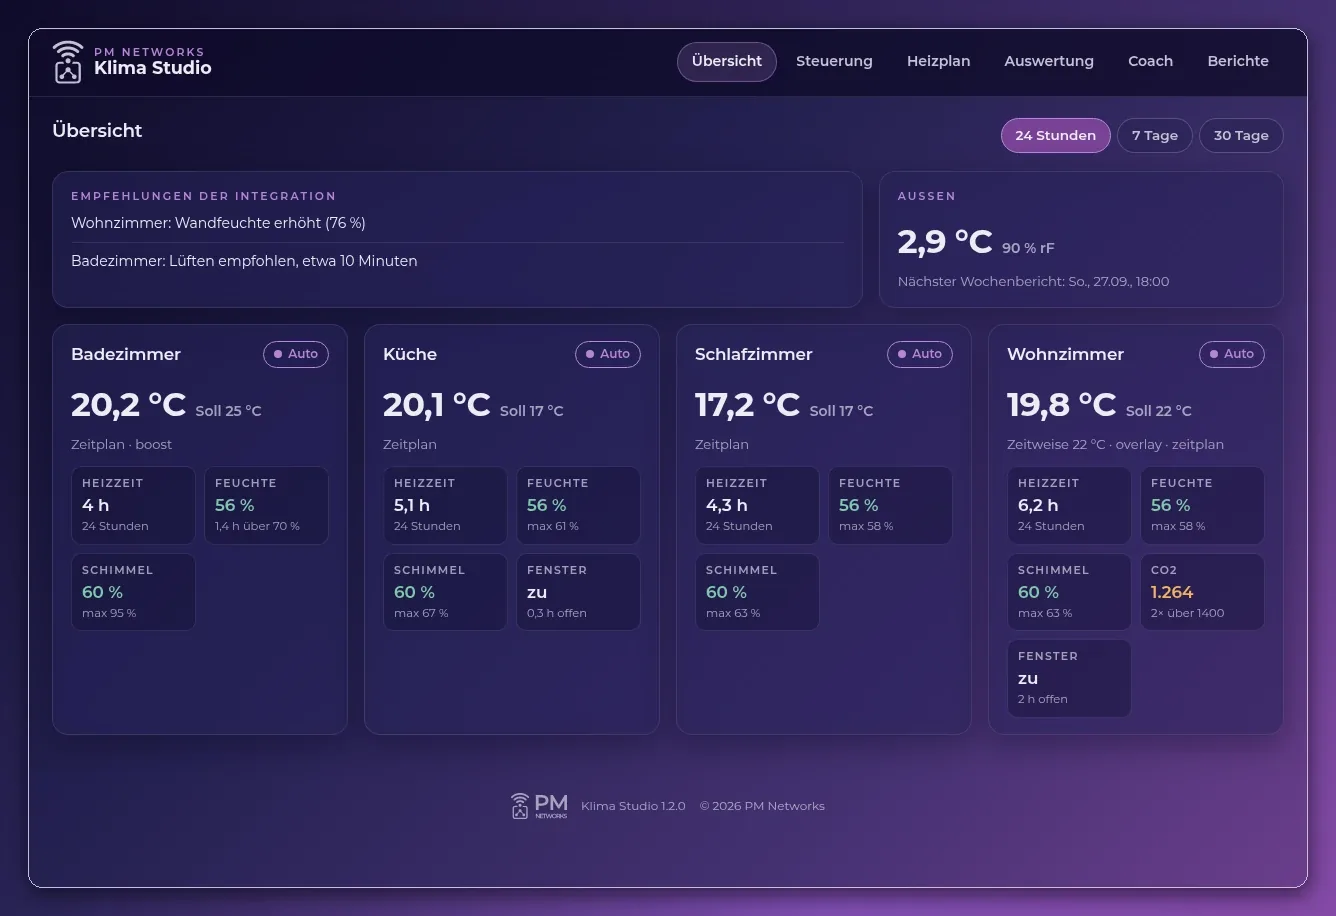
Task: Select the Küche Feuchte tile
Action: (578, 505)
